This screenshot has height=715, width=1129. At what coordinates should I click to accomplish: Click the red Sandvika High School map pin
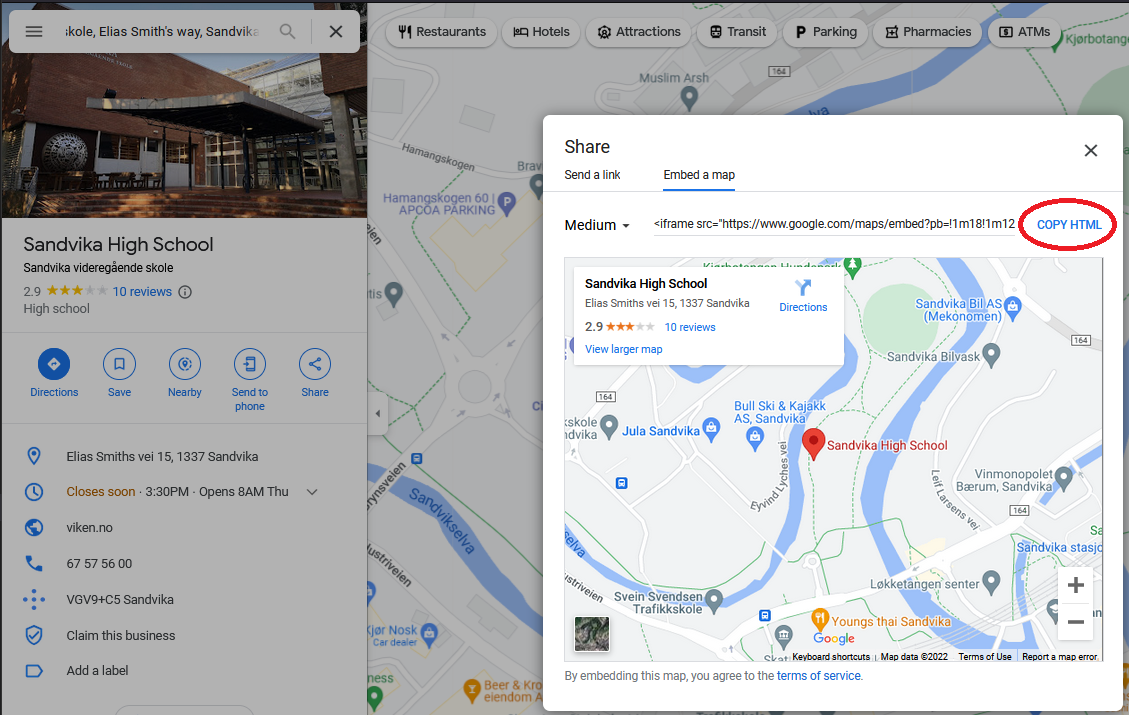click(813, 444)
